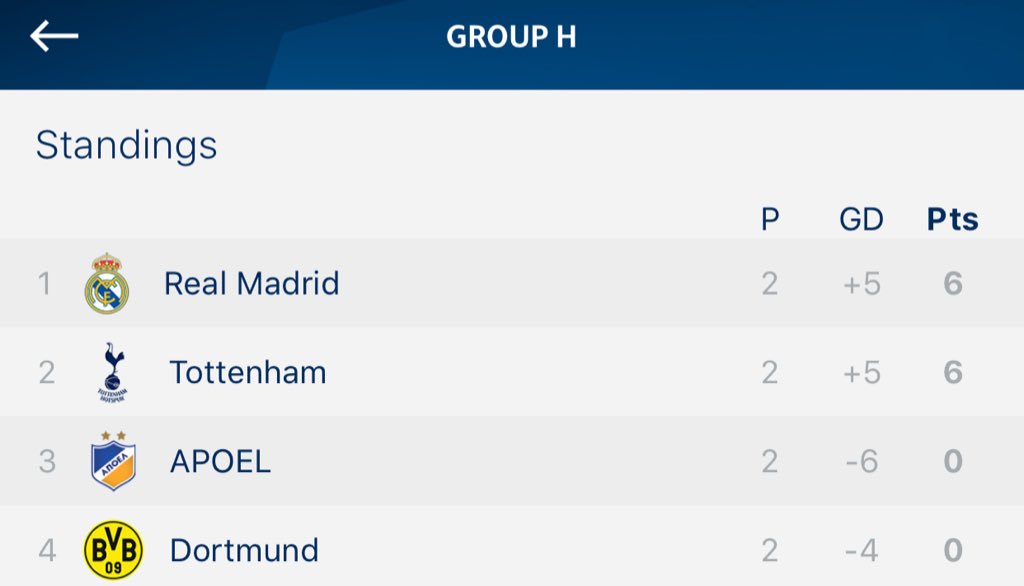This screenshot has width=1024, height=586.
Task: Open the Real Madrid team name
Action: click(251, 284)
